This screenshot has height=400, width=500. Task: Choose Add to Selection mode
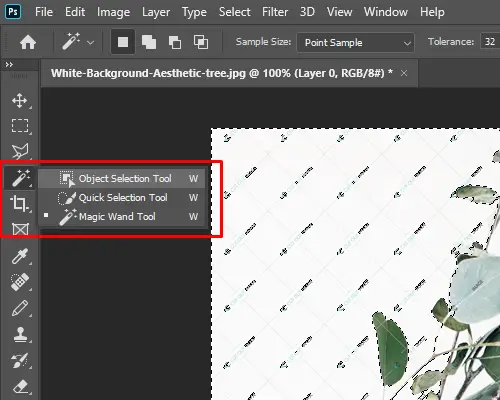pyautogui.click(x=149, y=42)
